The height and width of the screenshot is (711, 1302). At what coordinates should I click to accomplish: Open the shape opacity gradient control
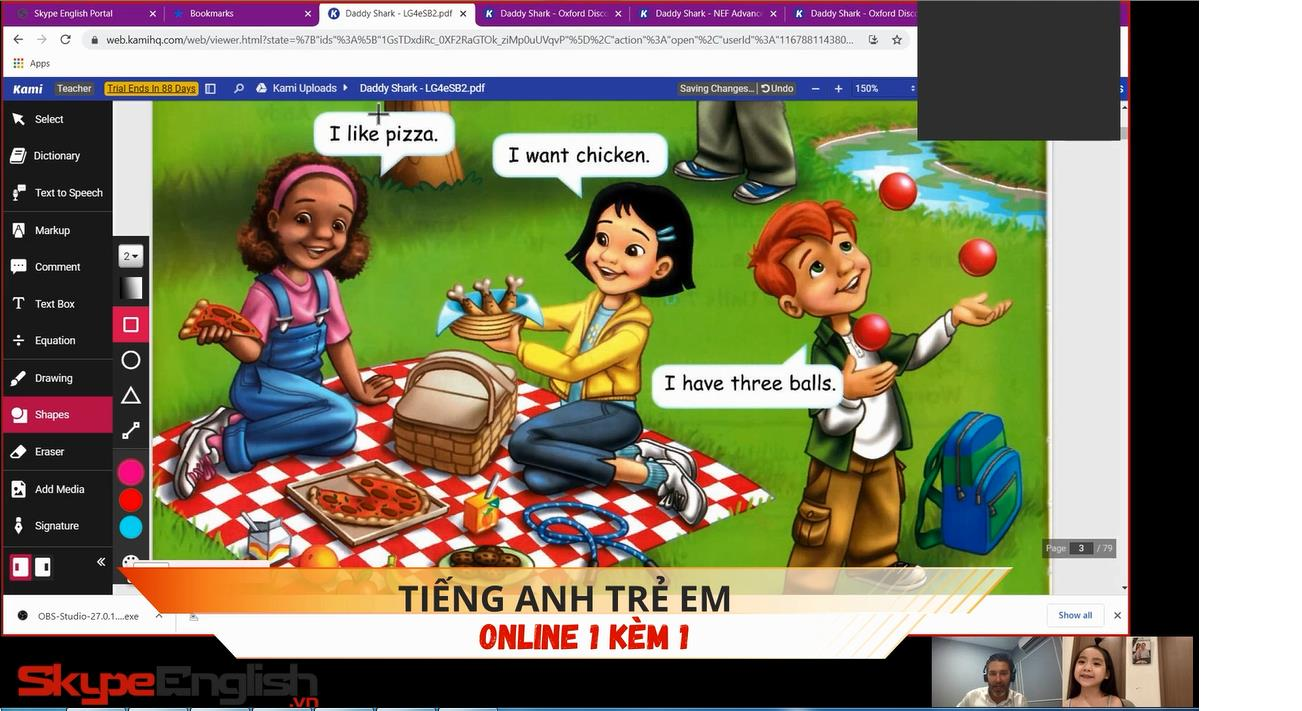131,288
